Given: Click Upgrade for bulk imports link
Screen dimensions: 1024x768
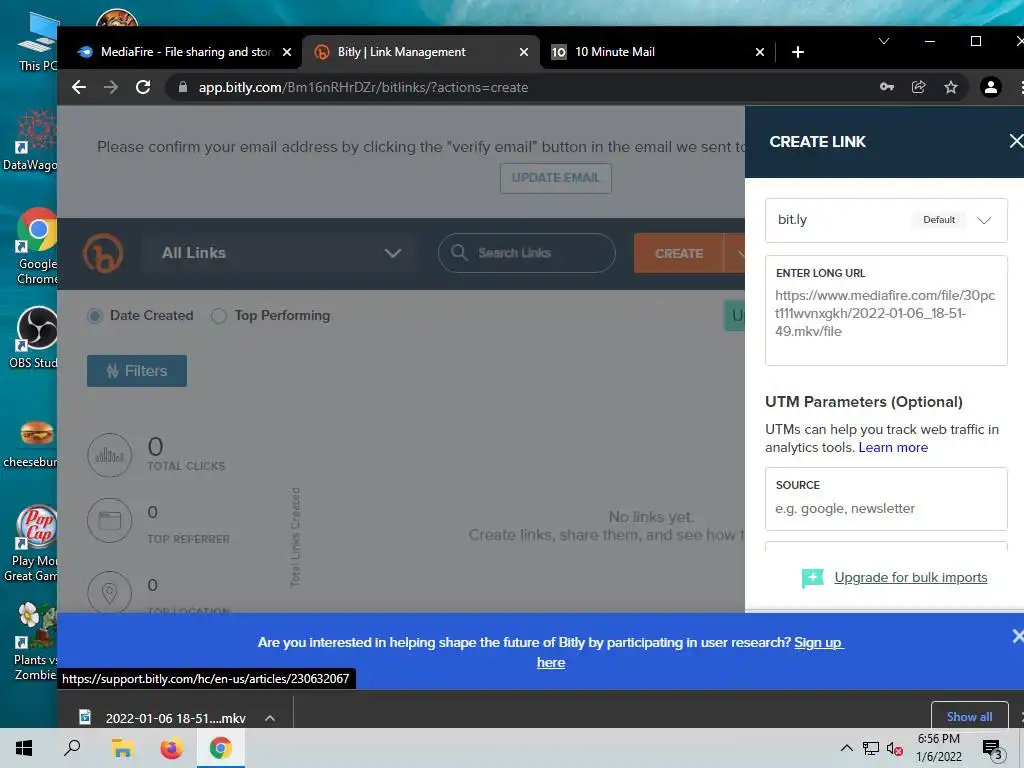Looking at the screenshot, I should click(x=910, y=577).
